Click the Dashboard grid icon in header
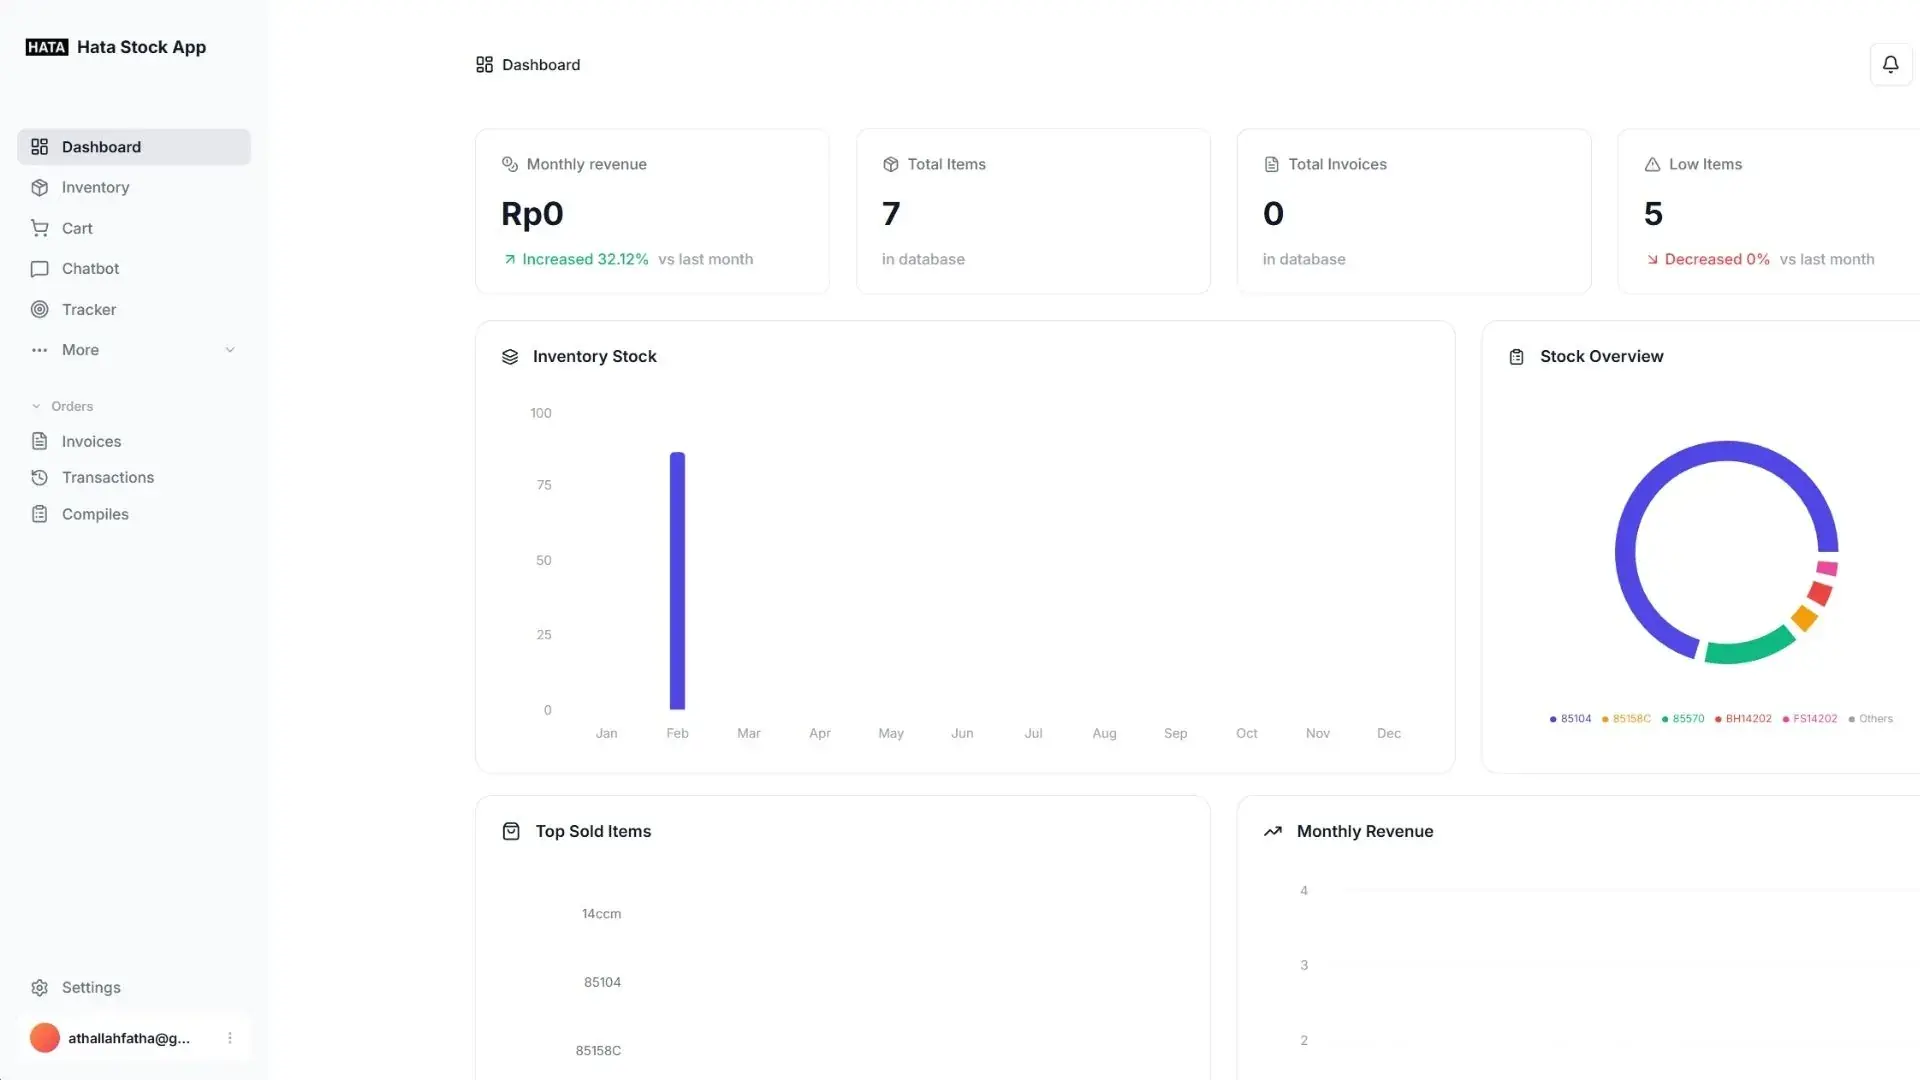1920x1080 pixels. point(485,65)
